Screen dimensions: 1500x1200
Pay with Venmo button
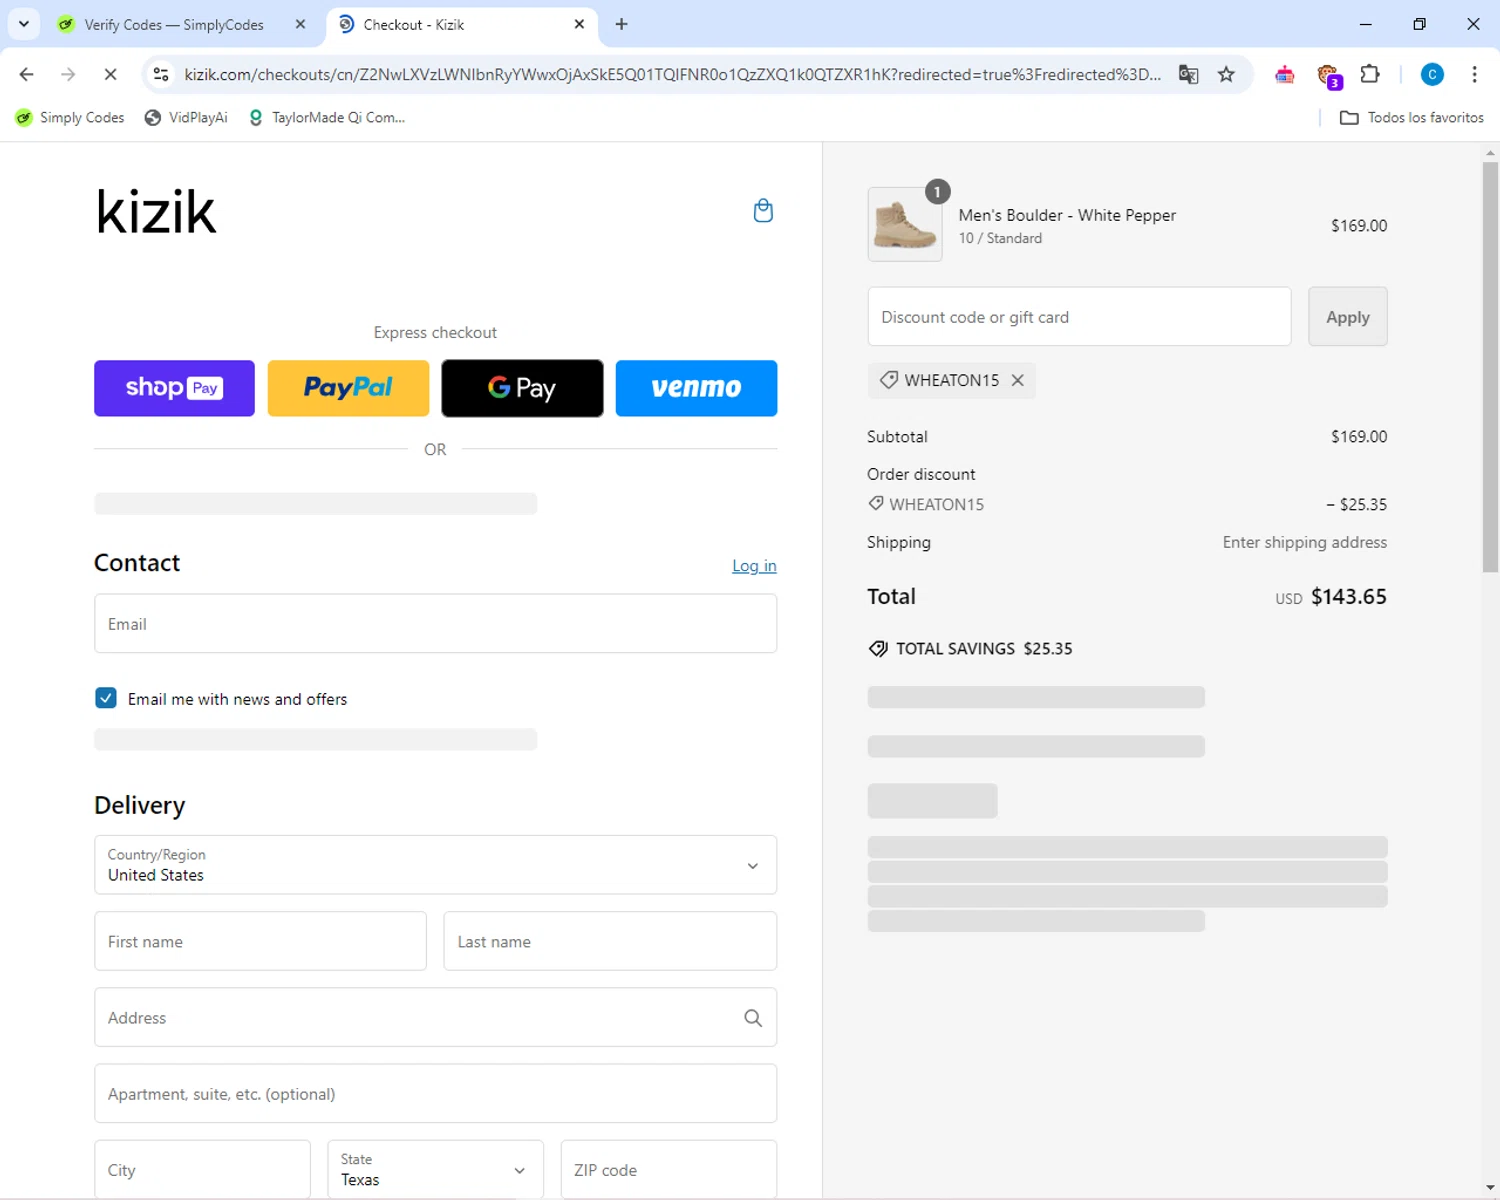click(696, 388)
